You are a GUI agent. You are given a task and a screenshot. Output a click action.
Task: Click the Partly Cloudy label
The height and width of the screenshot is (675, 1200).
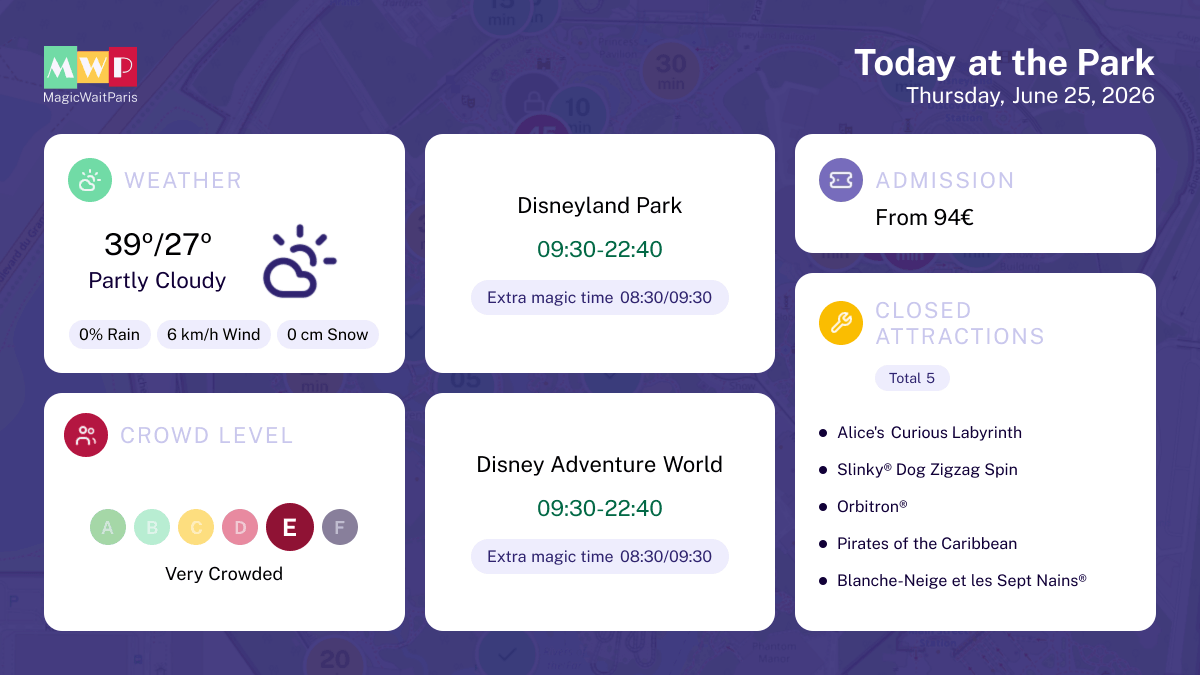click(157, 281)
